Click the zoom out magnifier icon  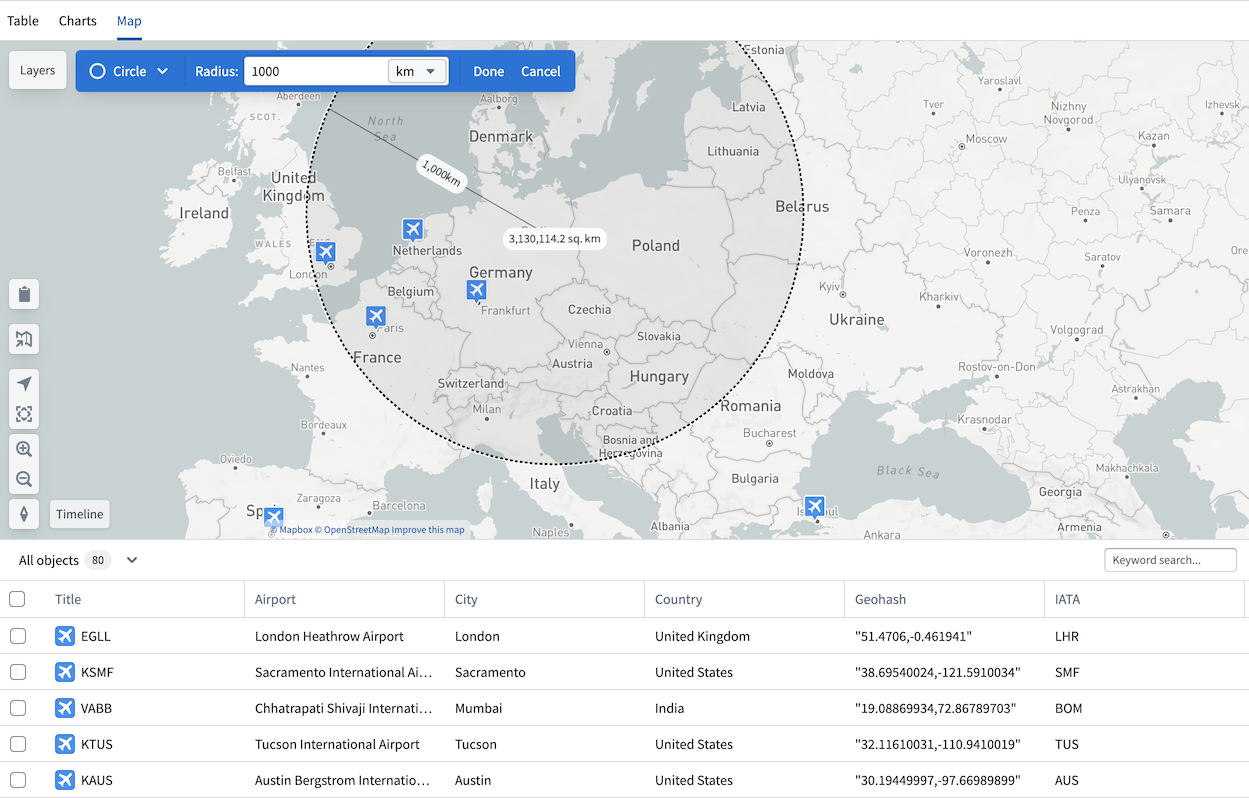tap(23, 479)
